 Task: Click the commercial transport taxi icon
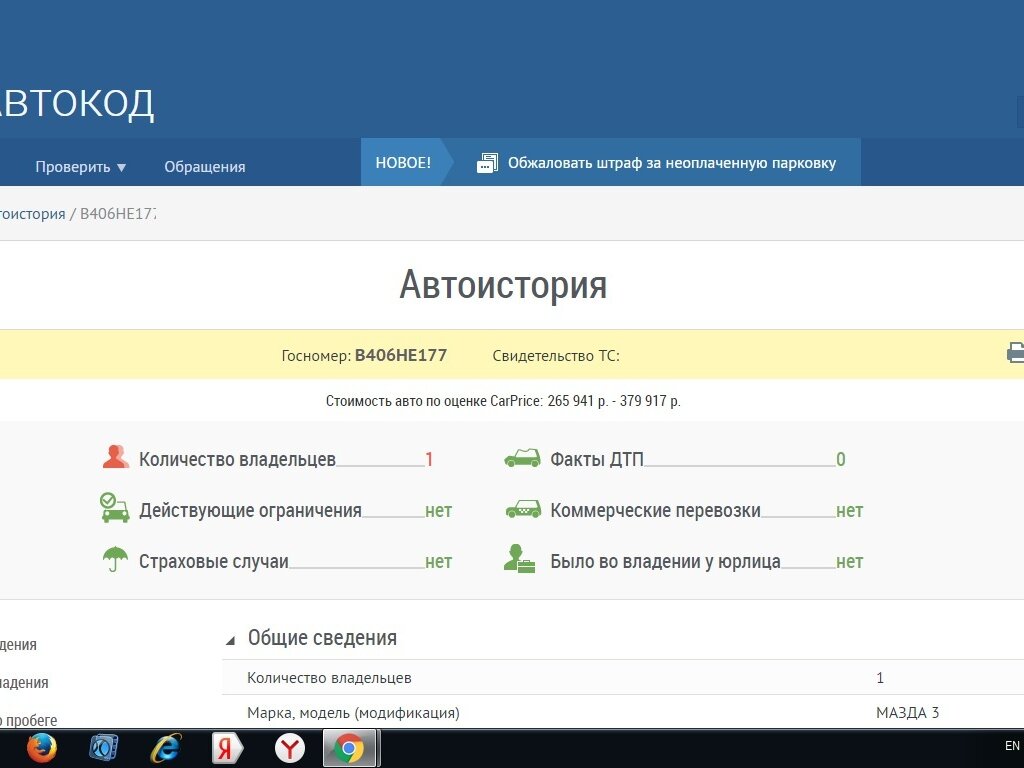tap(522, 510)
